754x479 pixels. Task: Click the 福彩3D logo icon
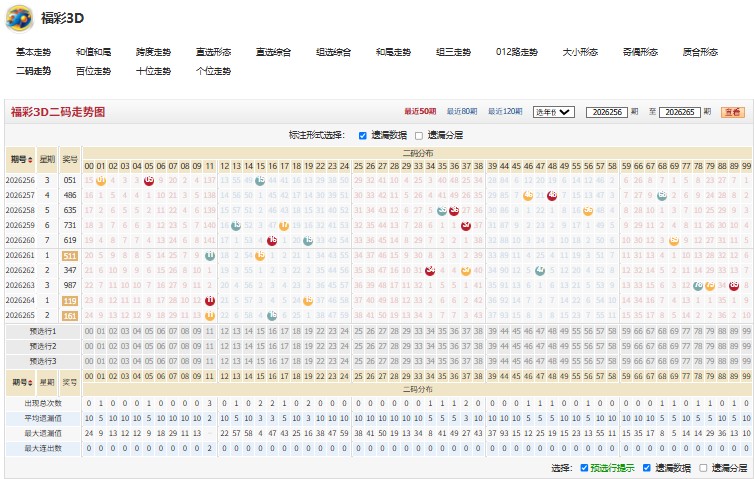coord(19,18)
